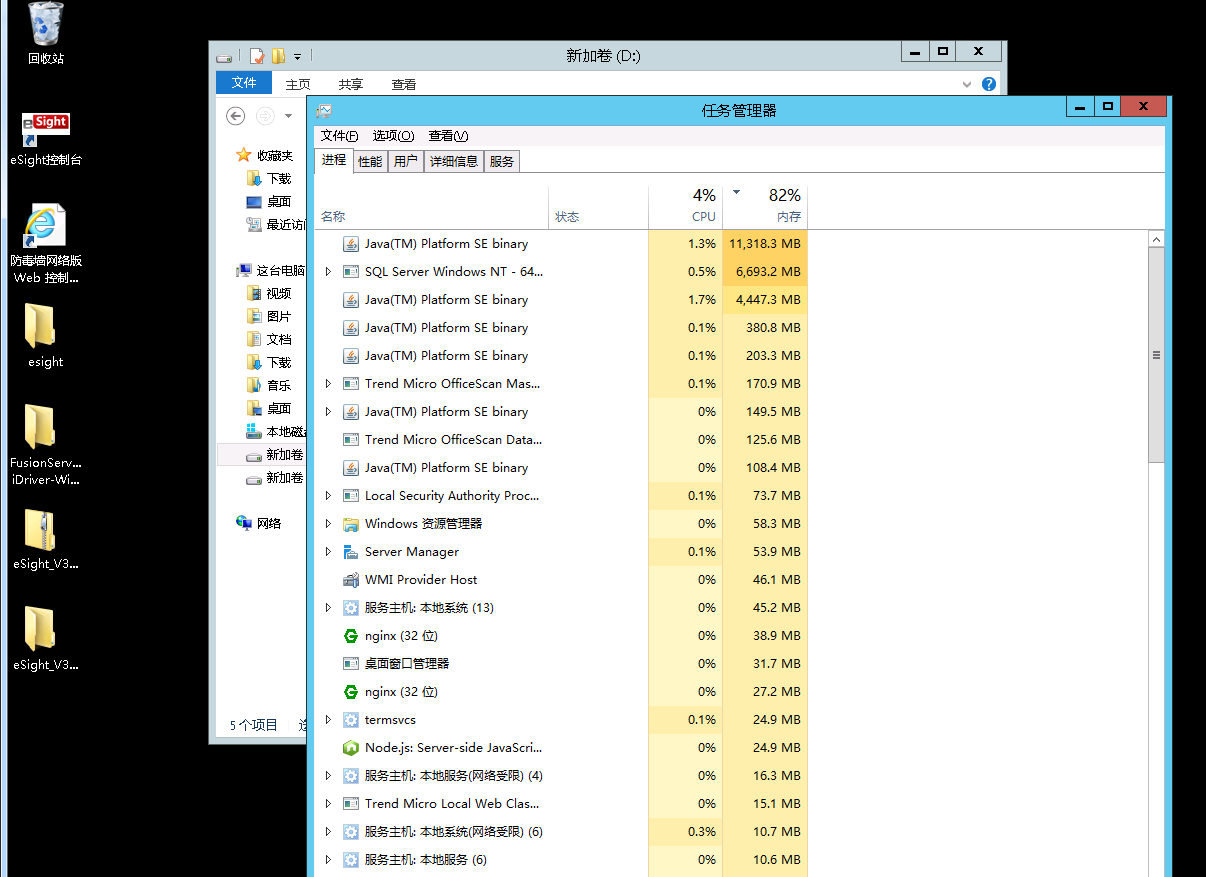
Task: Open the 查看 ribbon tab in Explorer
Action: [404, 84]
